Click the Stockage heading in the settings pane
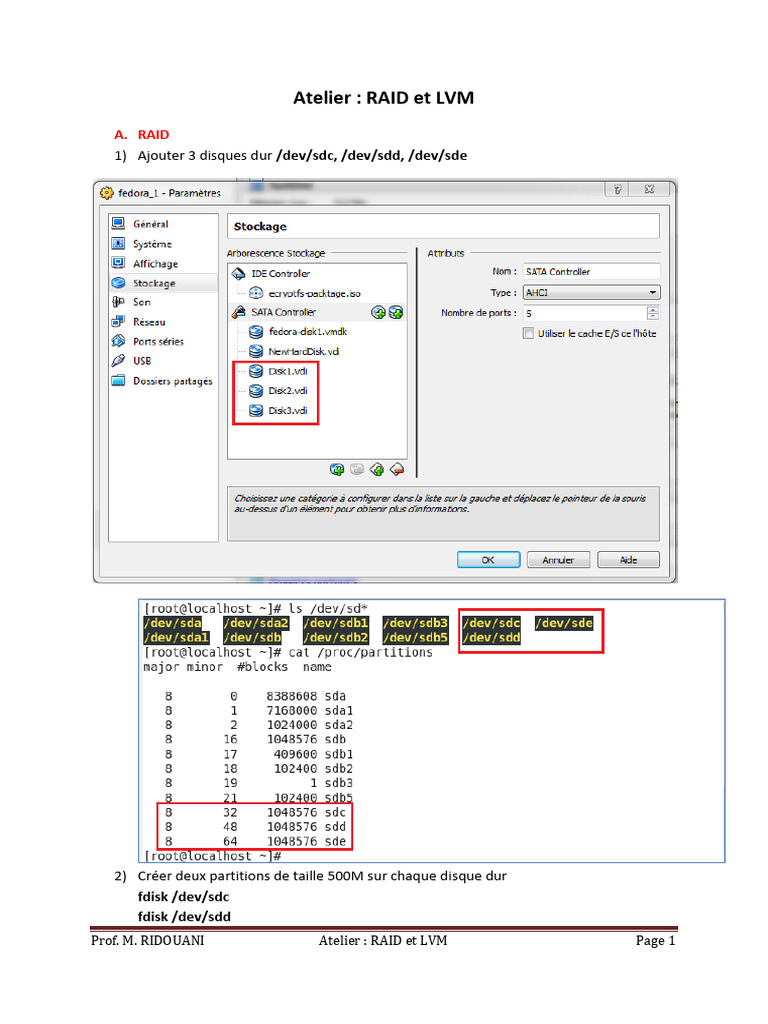Screen dimensions: 768x1024 point(260,227)
